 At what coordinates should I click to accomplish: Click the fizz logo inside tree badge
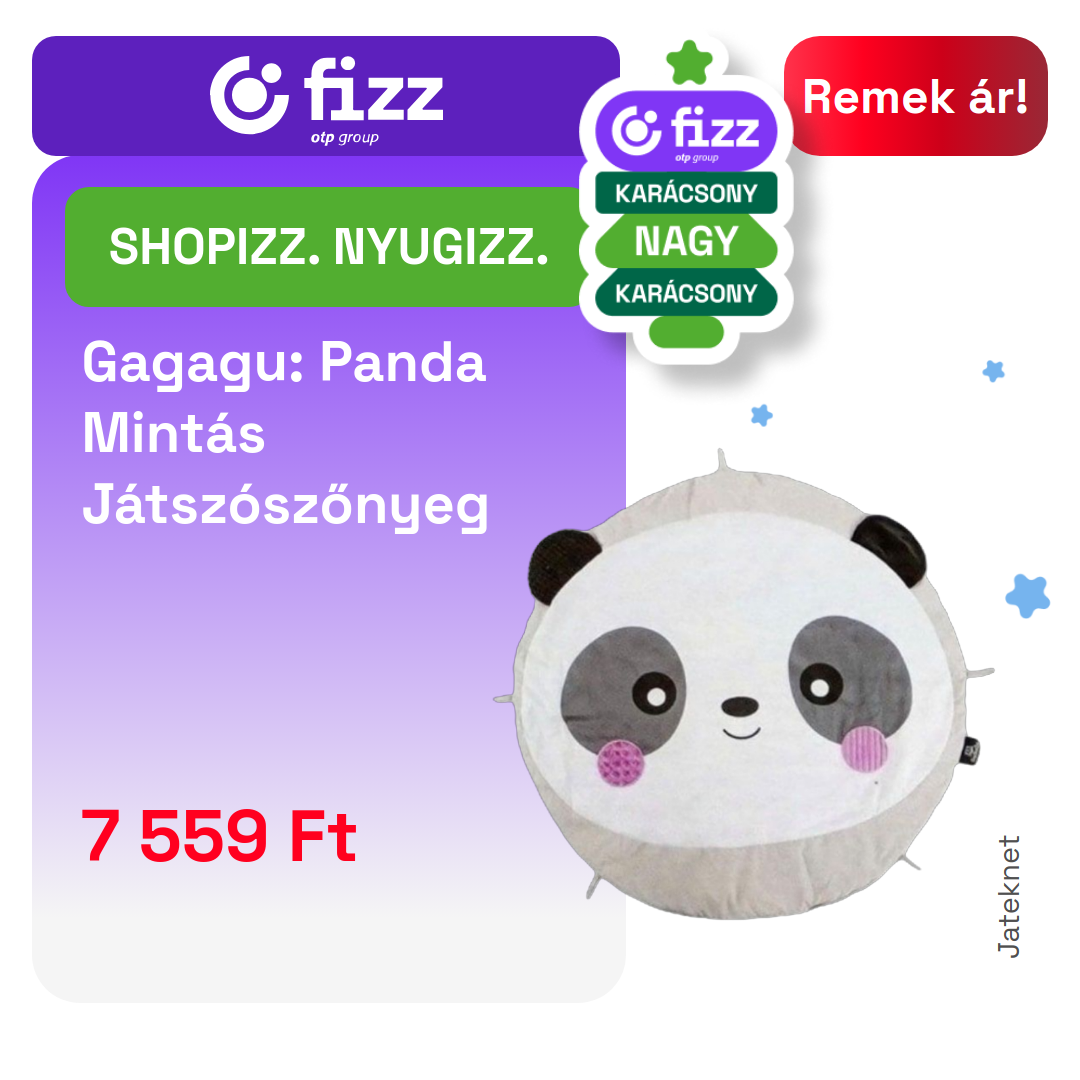coord(686,132)
